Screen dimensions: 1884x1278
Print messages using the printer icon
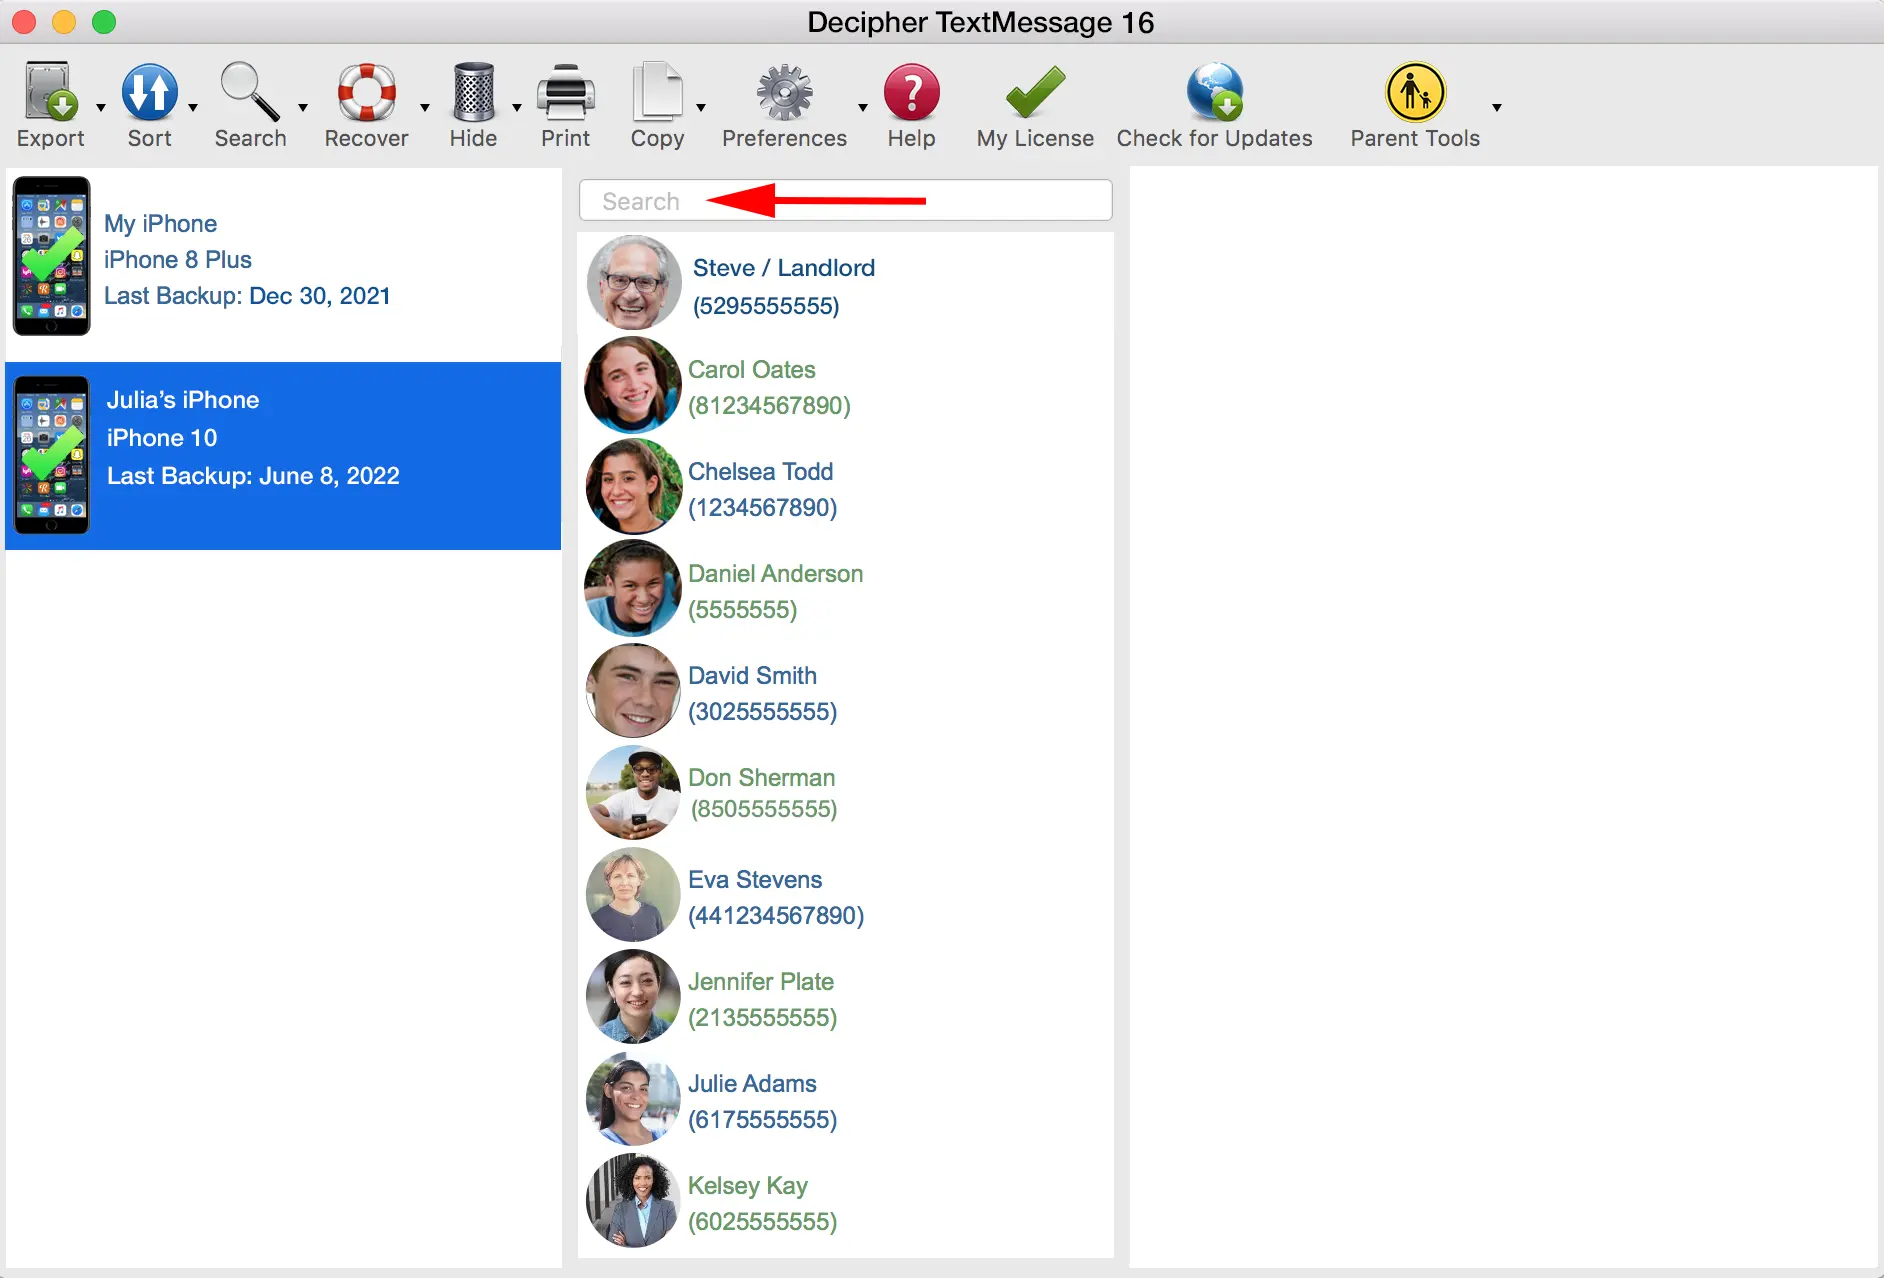[565, 92]
